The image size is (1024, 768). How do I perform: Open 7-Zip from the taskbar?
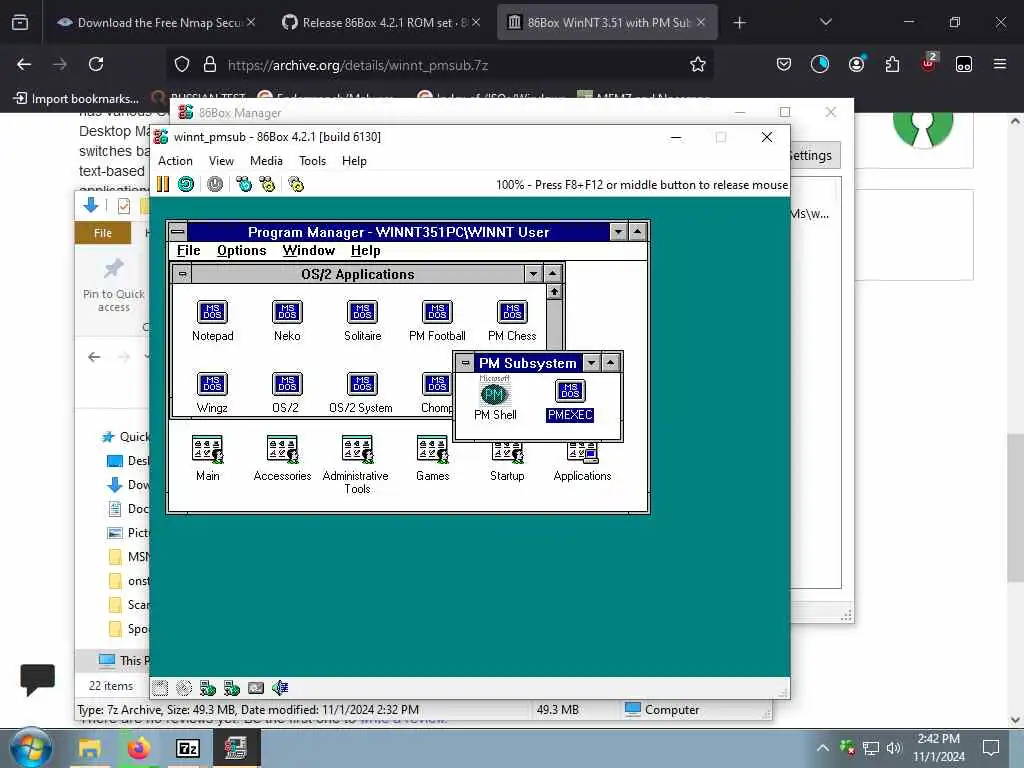point(188,748)
